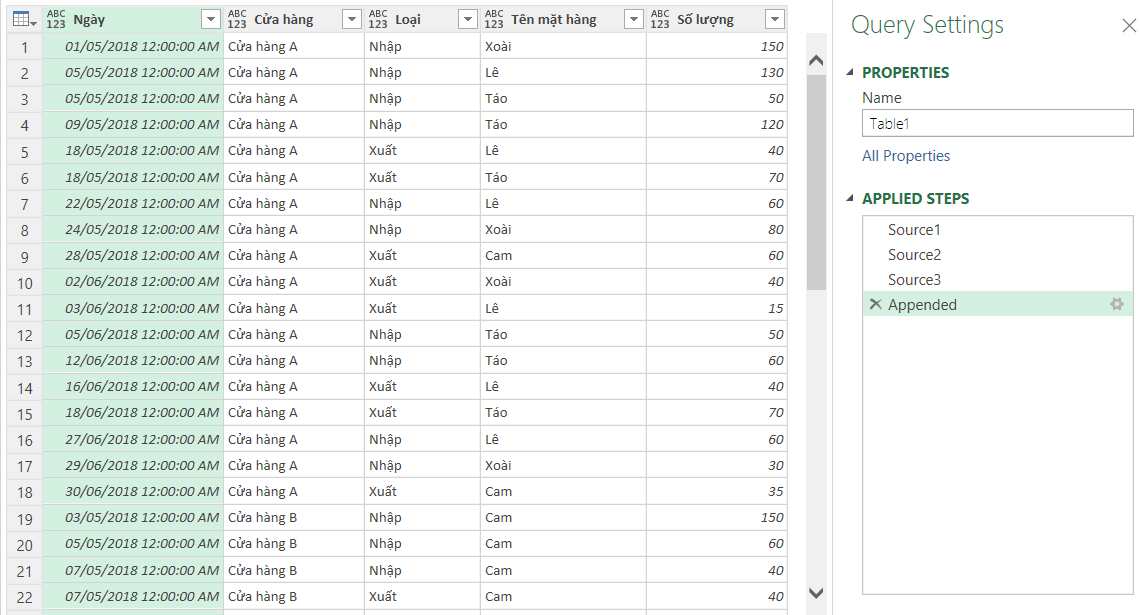
Task: Select the Cửa hàng column header
Action: pyautogui.click(x=294, y=20)
